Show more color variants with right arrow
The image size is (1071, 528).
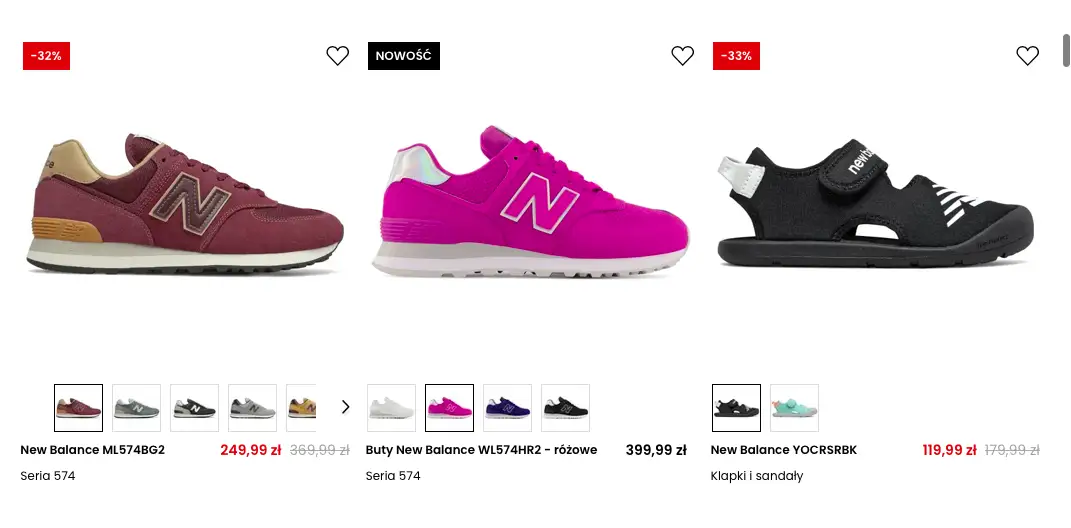pyautogui.click(x=345, y=407)
